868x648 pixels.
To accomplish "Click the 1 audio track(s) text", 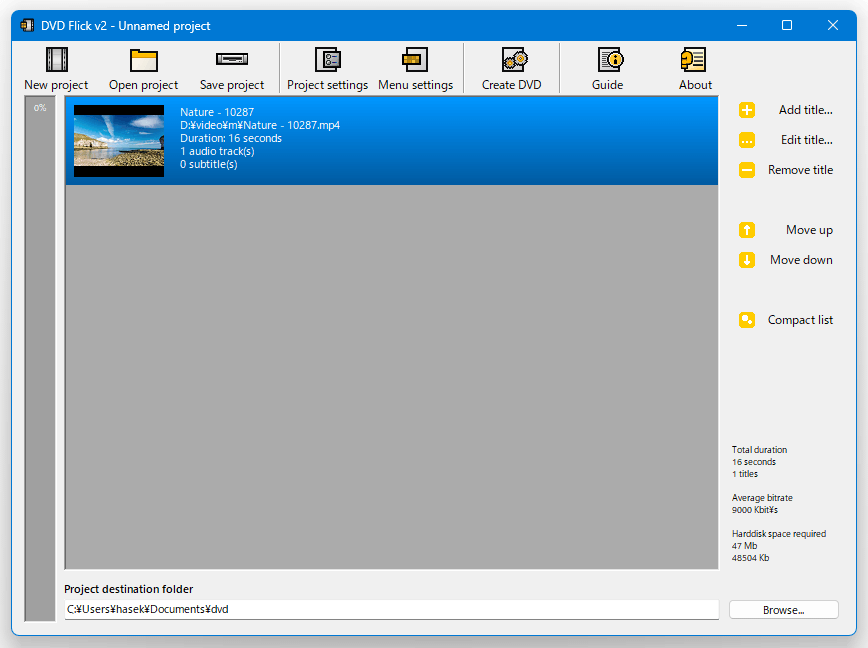I will (x=217, y=151).
